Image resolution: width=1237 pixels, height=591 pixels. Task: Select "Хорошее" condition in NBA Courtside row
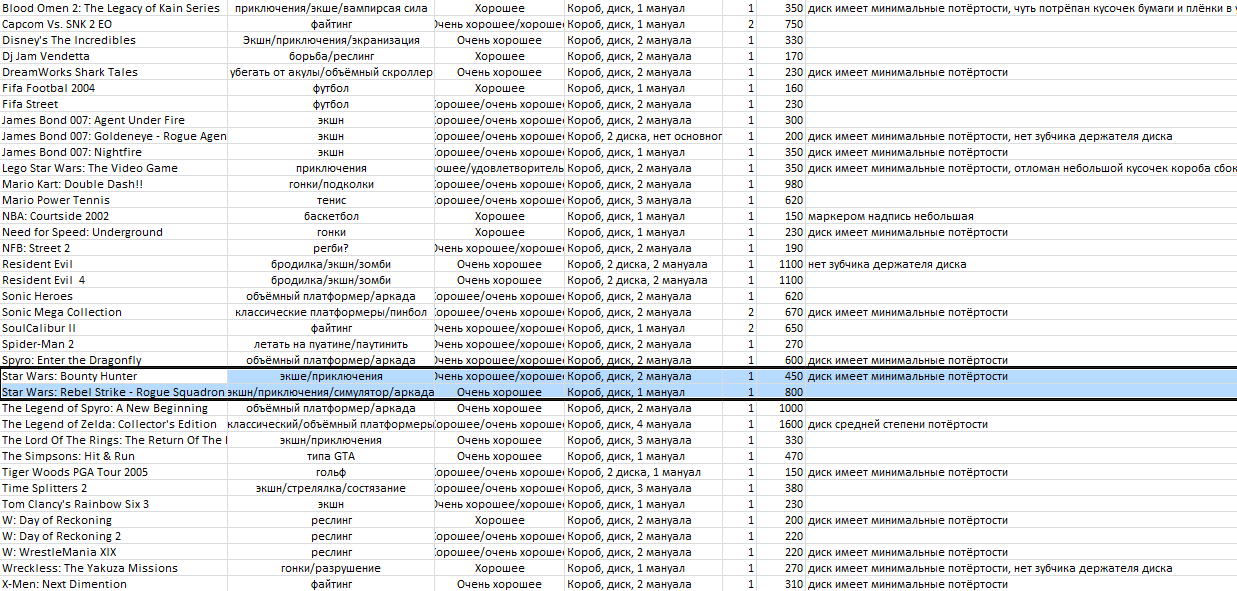pyautogui.click(x=499, y=216)
